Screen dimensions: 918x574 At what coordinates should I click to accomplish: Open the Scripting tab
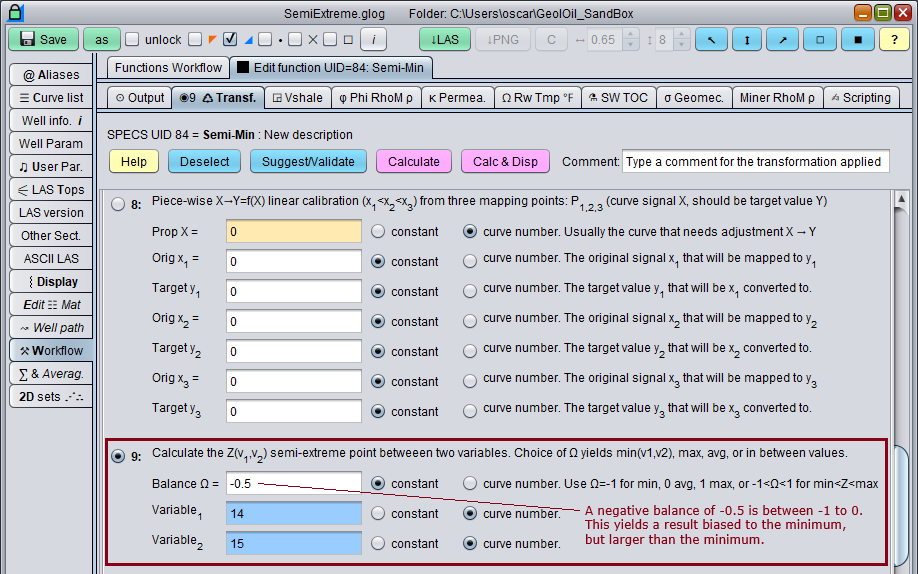pyautogui.click(x=862, y=98)
